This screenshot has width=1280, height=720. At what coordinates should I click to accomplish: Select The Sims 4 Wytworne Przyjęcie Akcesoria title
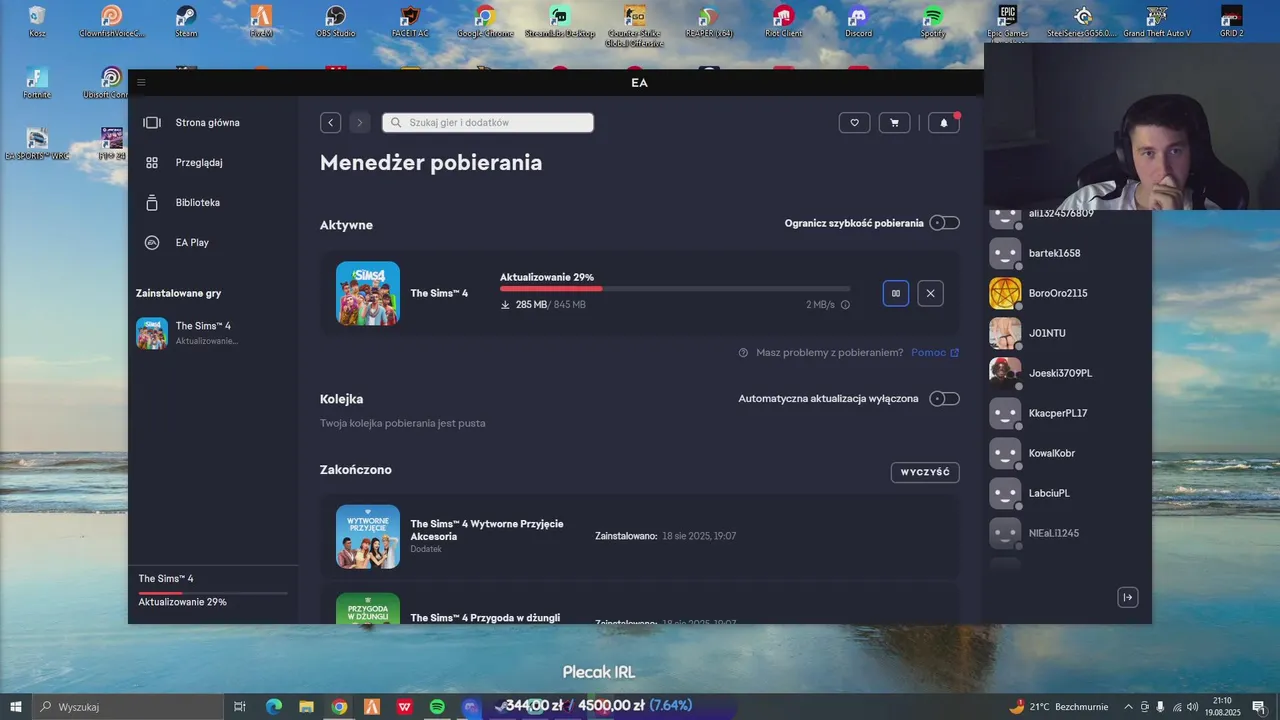click(x=487, y=530)
